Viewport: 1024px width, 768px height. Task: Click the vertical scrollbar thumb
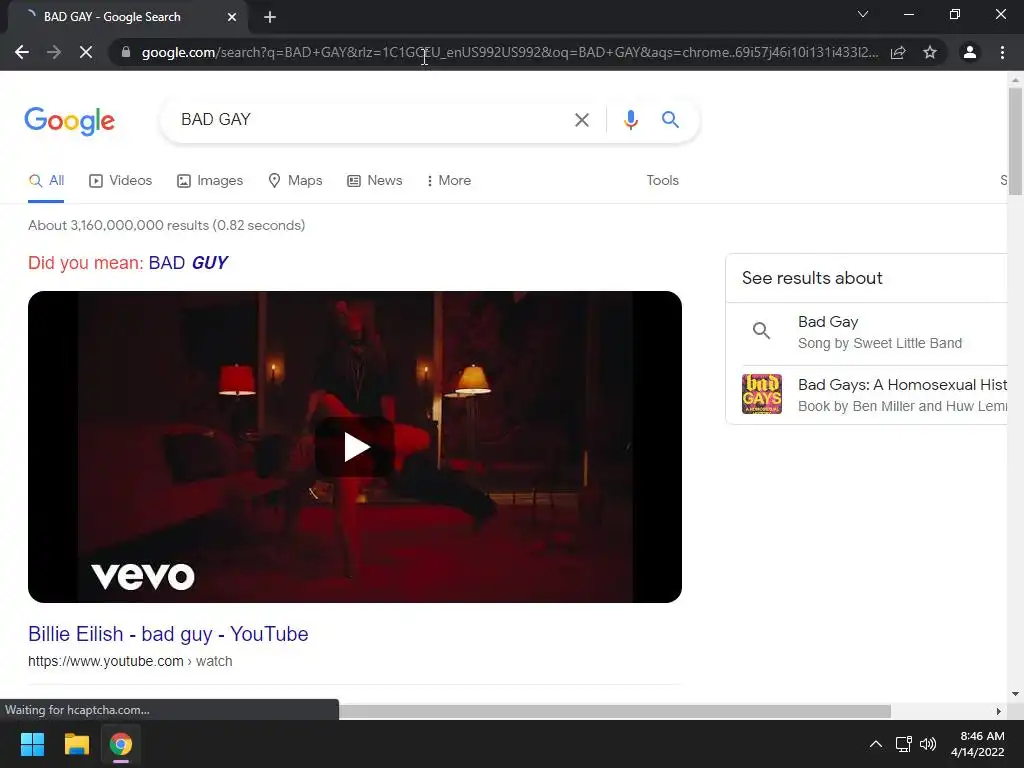[x=1015, y=141]
